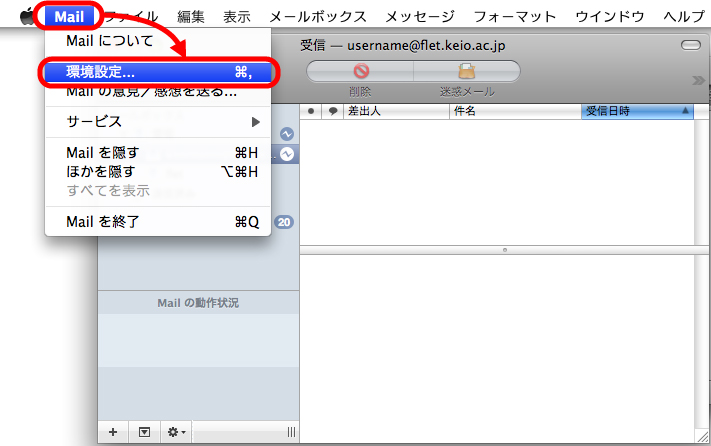Click the 迷惑メール junk toolbar icon
This screenshot has height=446, width=711.
coord(467,72)
